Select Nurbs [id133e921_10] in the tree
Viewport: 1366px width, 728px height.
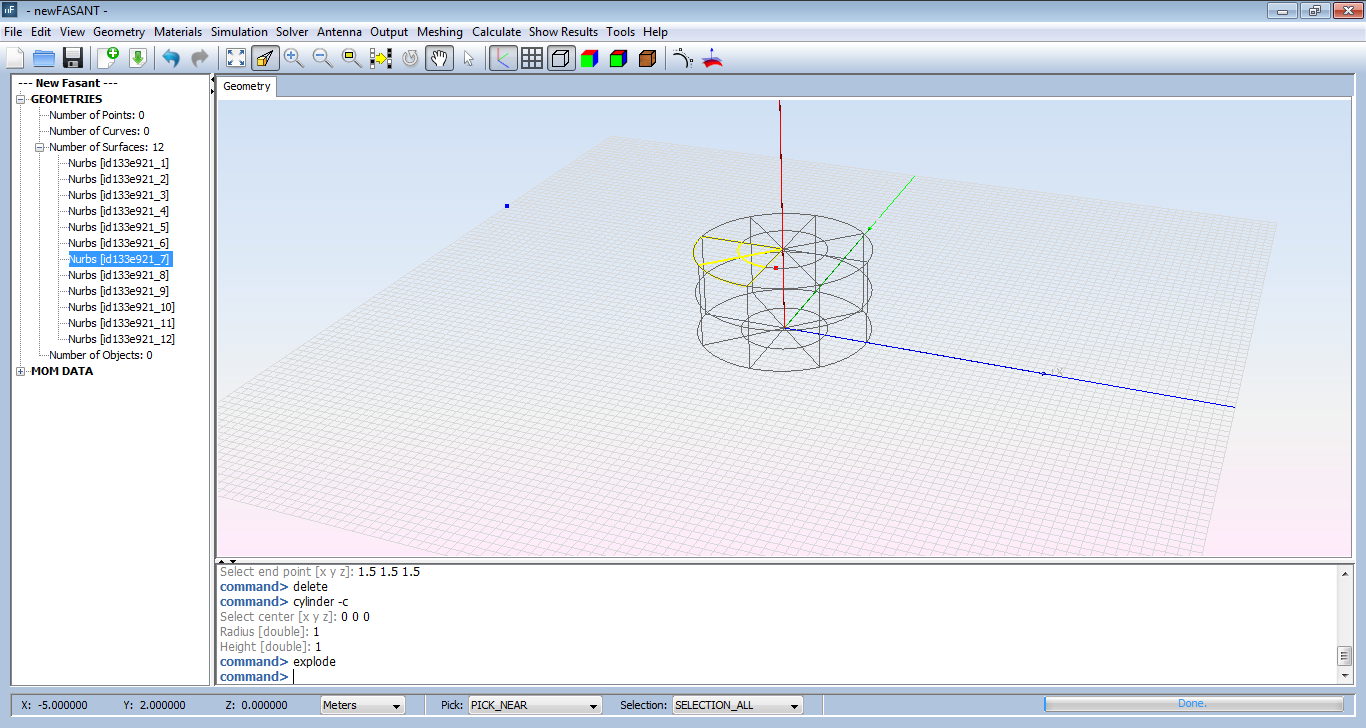pos(121,307)
